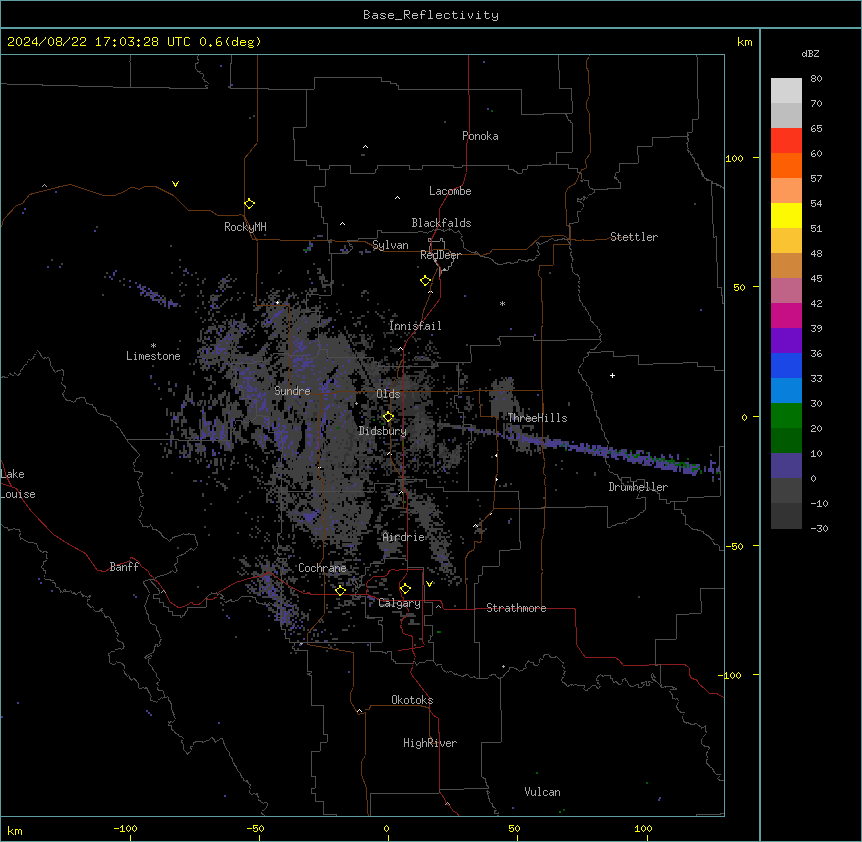Screen dimensions: 862x842
Task: Select the yellow diamond marker below Cochrane
Action: (340, 591)
